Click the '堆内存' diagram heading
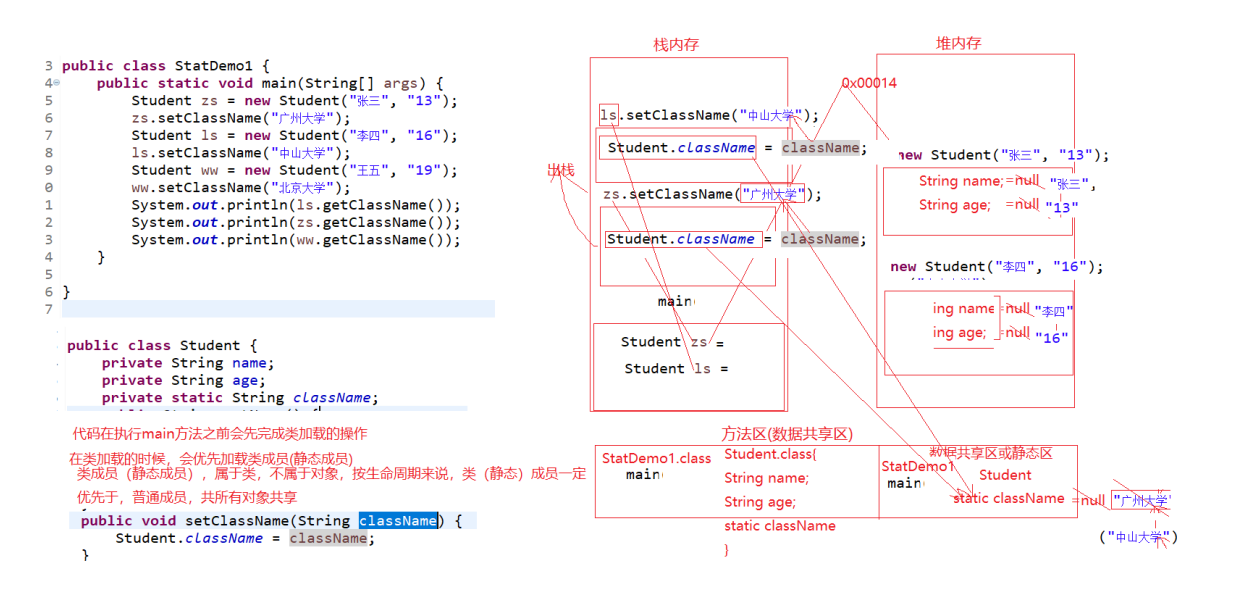The width and height of the screenshot is (1236, 602). [x=958, y=43]
